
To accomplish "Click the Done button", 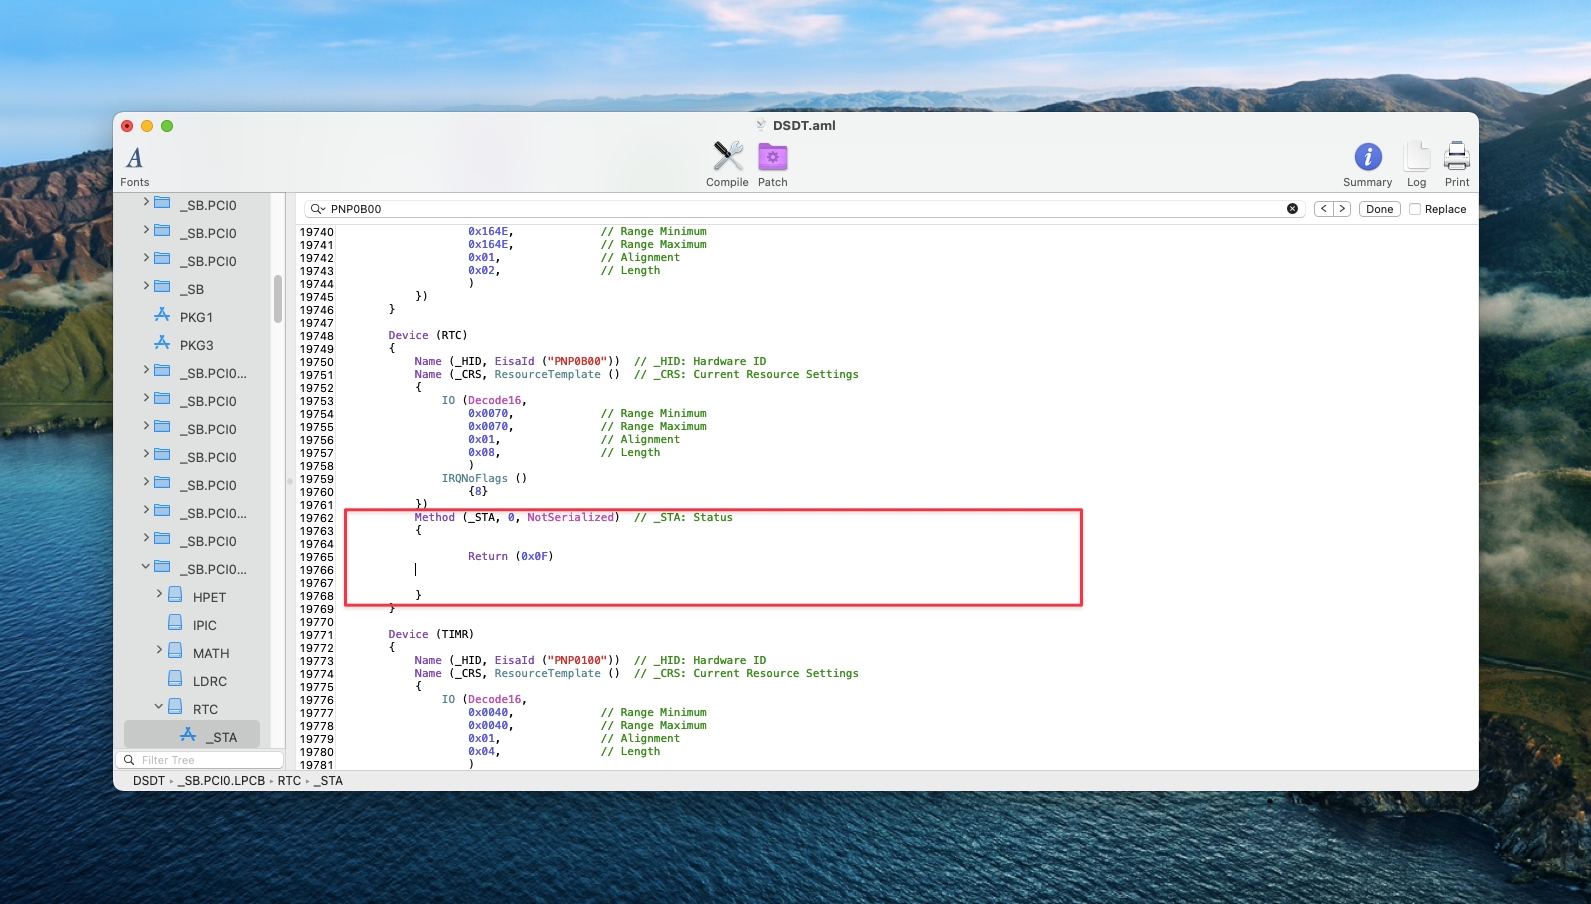I will [1379, 209].
